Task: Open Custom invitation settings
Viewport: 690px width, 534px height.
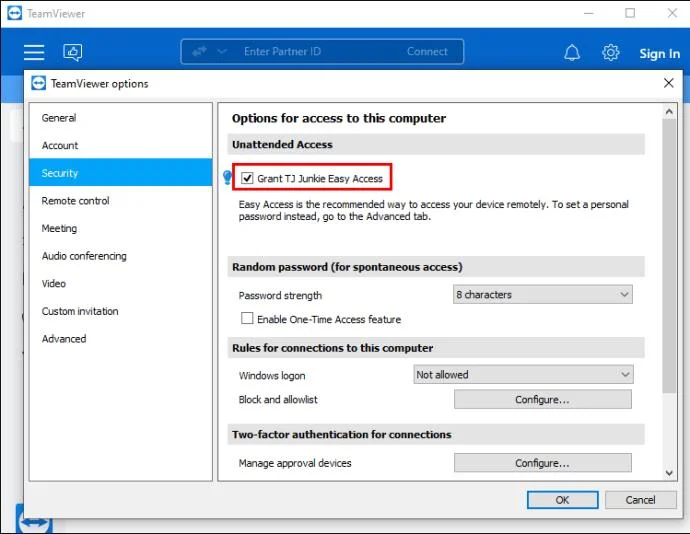Action: [x=121, y=311]
